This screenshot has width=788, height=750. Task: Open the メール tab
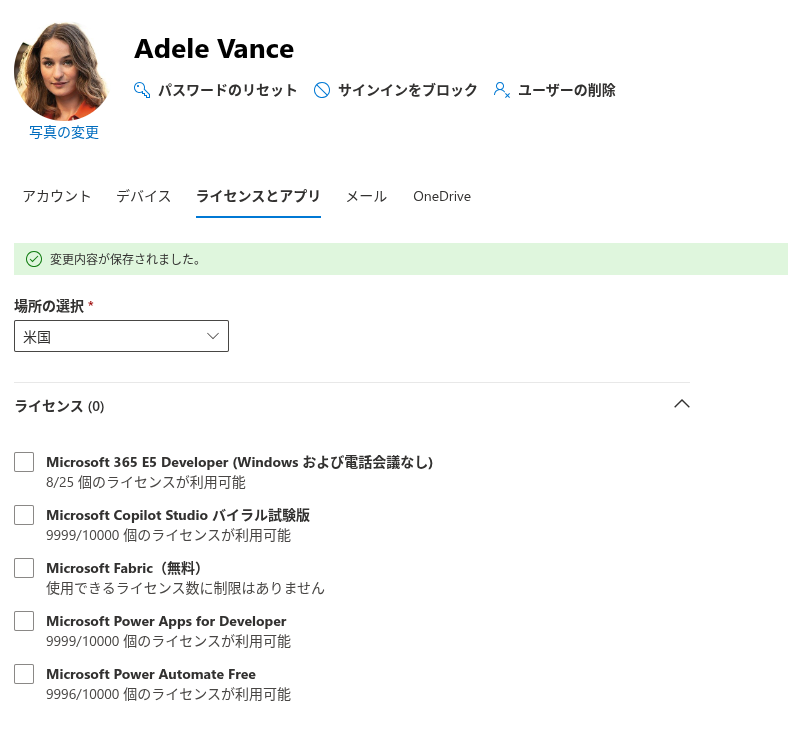[366, 196]
